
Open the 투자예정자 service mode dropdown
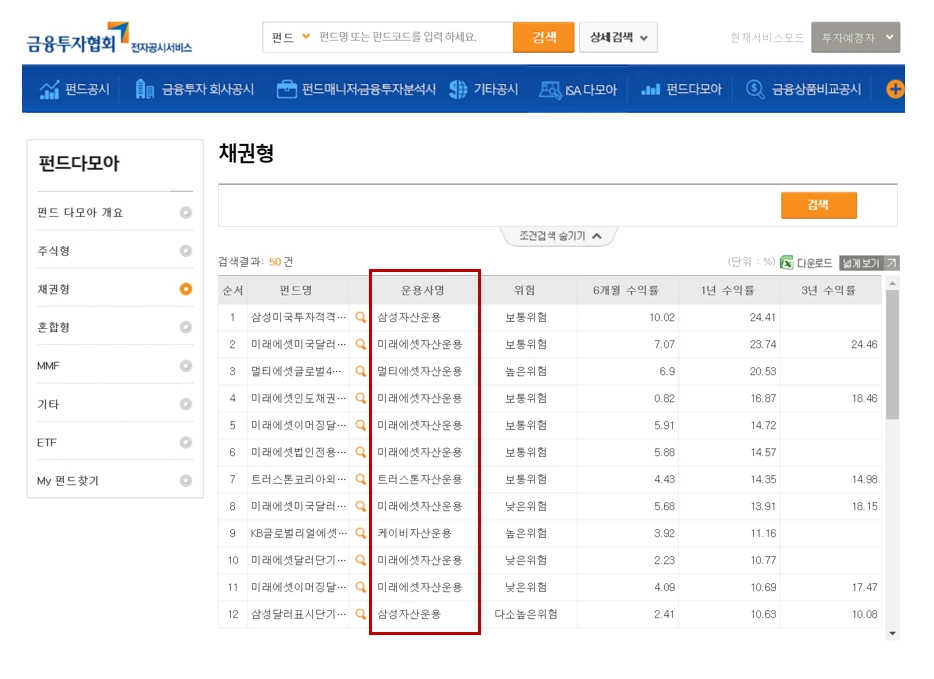pos(855,38)
